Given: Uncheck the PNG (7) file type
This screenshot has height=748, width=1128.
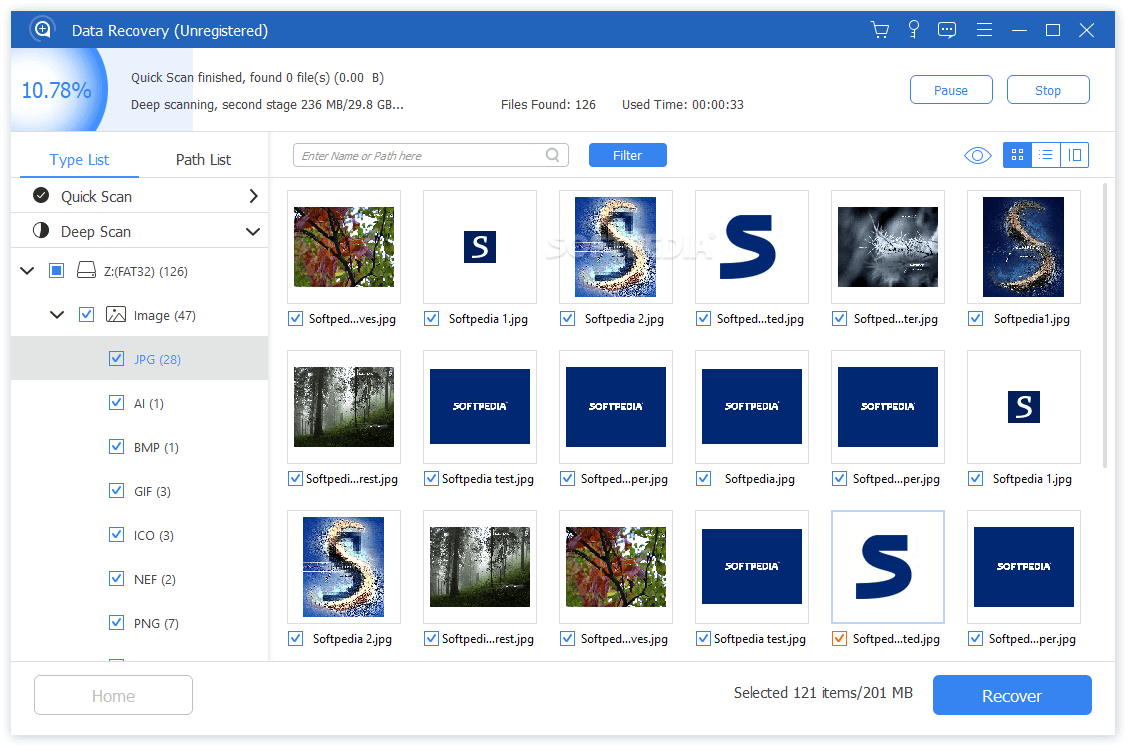Looking at the screenshot, I should click(x=116, y=623).
